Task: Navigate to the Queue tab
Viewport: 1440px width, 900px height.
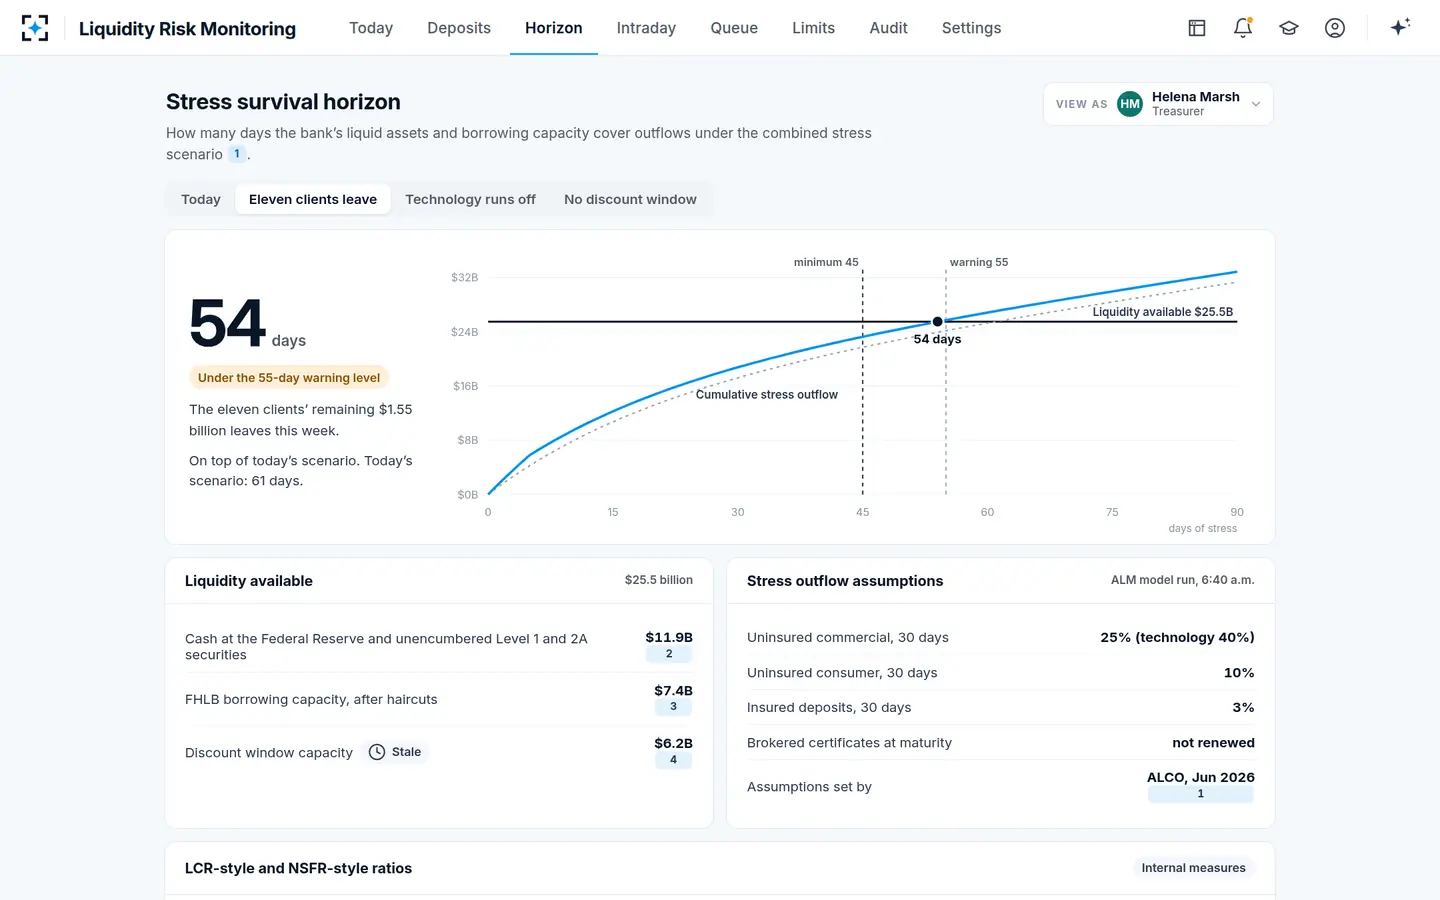Action: [x=734, y=28]
